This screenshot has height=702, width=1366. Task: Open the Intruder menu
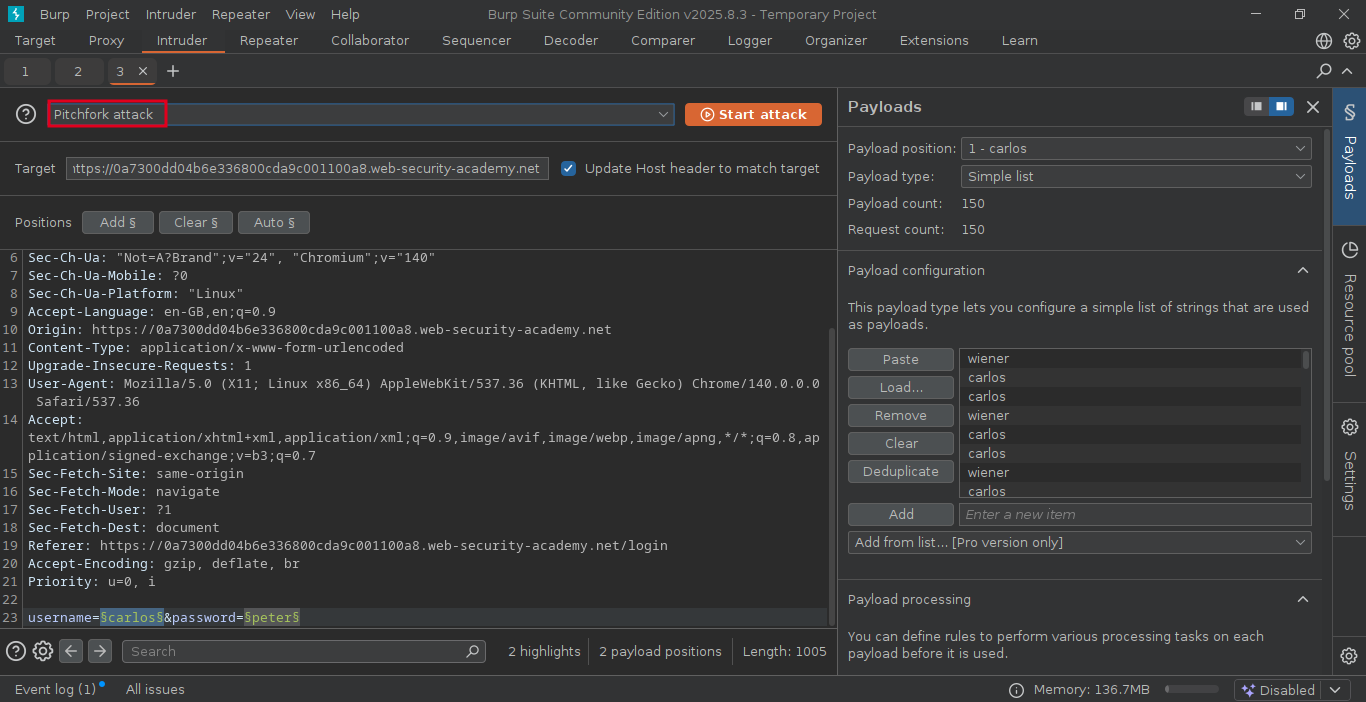(171, 14)
